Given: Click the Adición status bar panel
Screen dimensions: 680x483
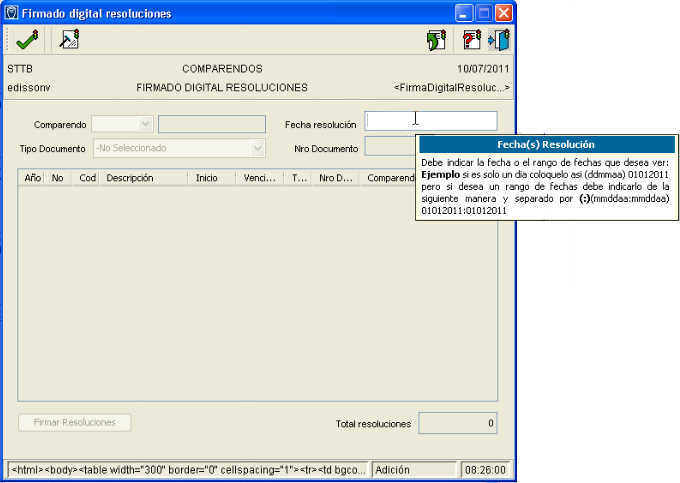Looking at the screenshot, I should coord(413,468).
